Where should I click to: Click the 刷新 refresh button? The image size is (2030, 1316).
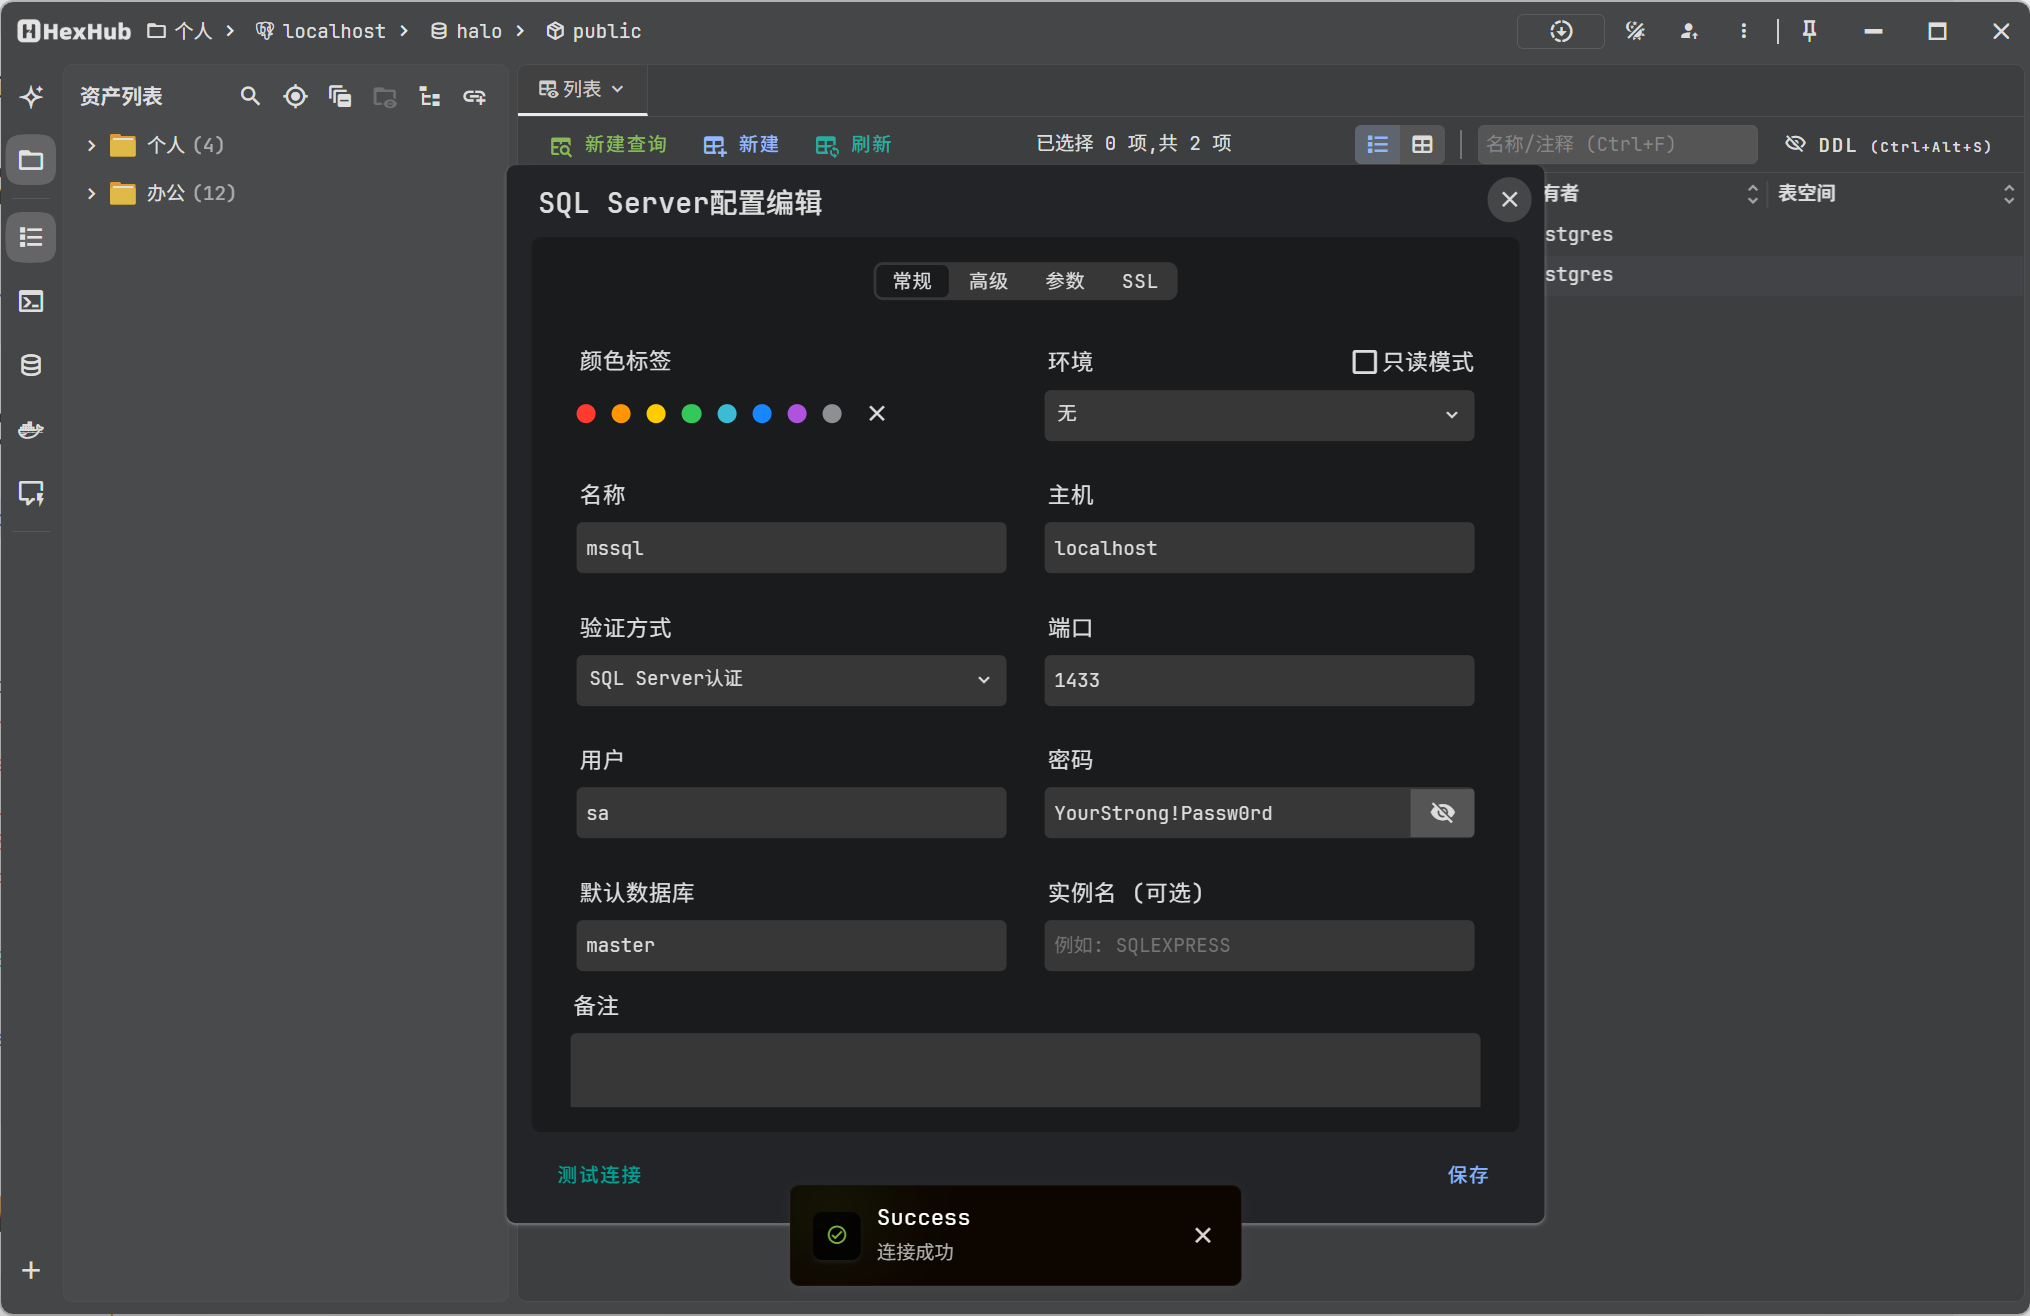pos(853,145)
